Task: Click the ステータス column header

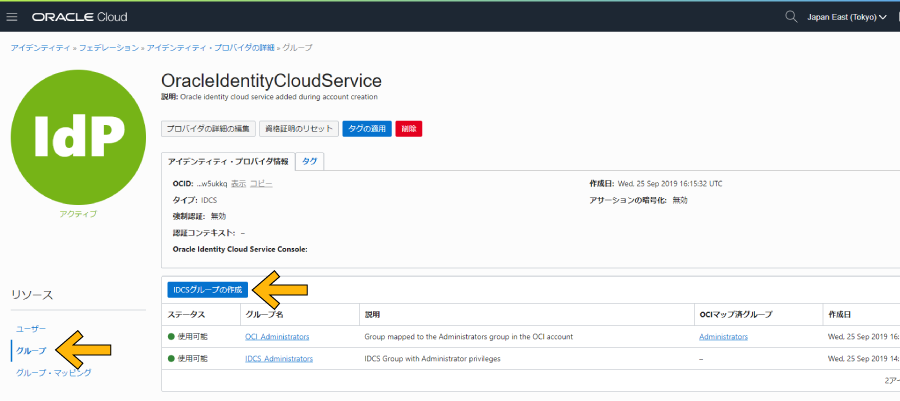Action: (x=186, y=315)
